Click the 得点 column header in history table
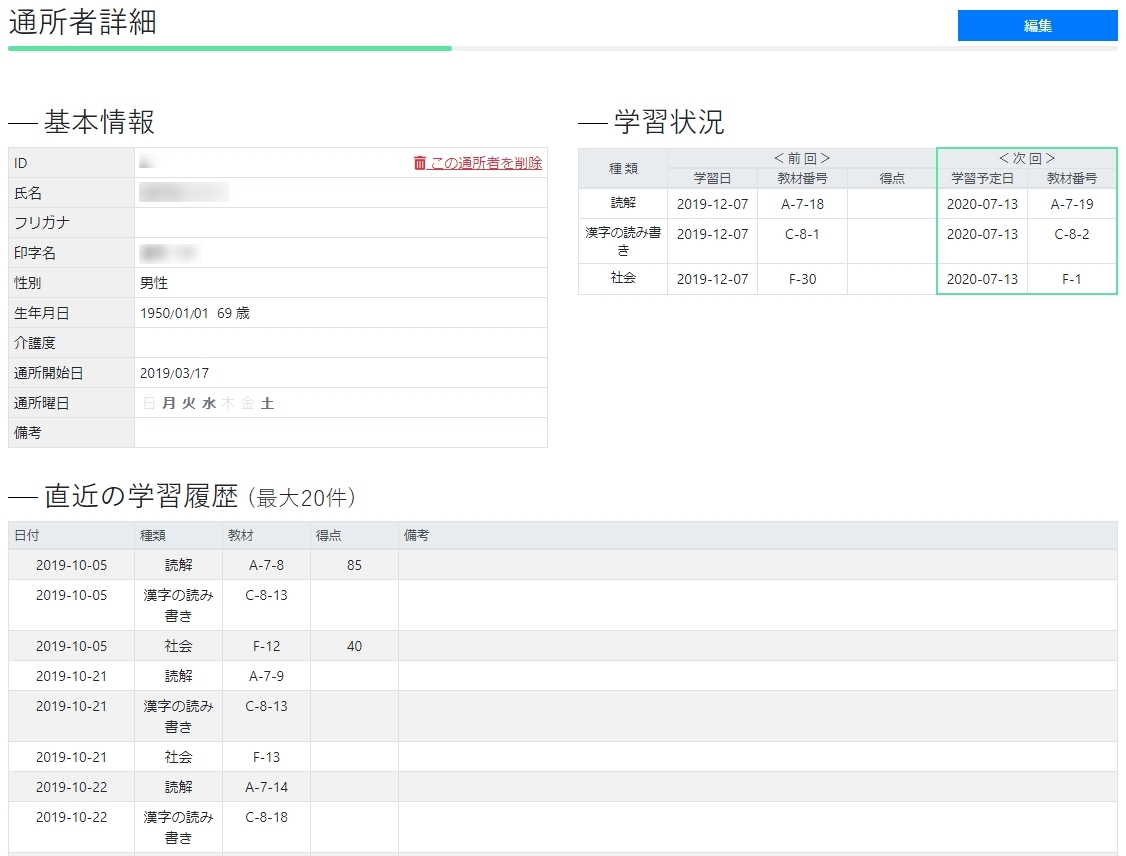 [330, 535]
